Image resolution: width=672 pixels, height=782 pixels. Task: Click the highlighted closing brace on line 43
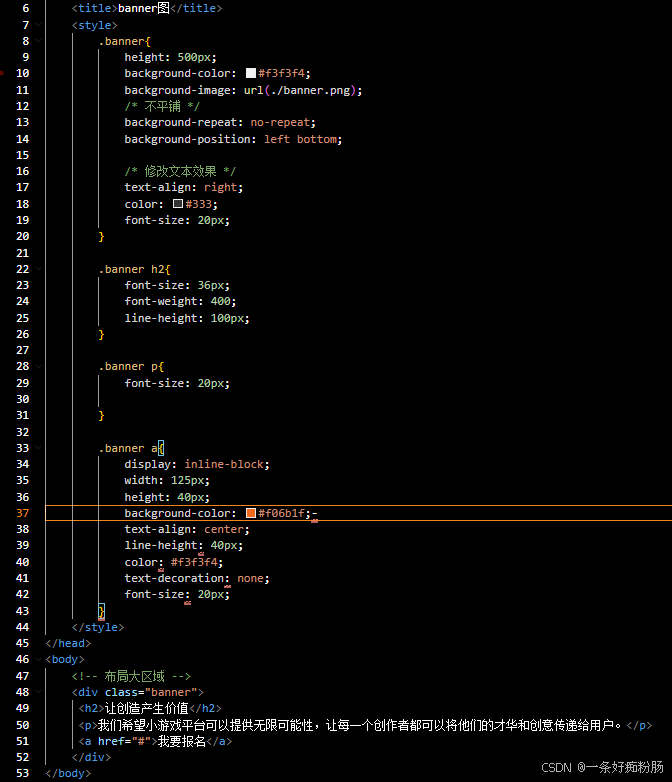tap(101, 610)
